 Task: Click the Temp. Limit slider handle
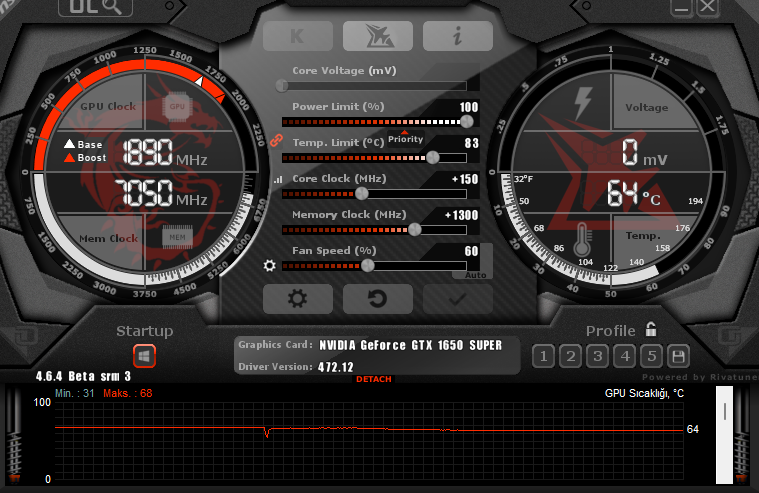pos(433,157)
